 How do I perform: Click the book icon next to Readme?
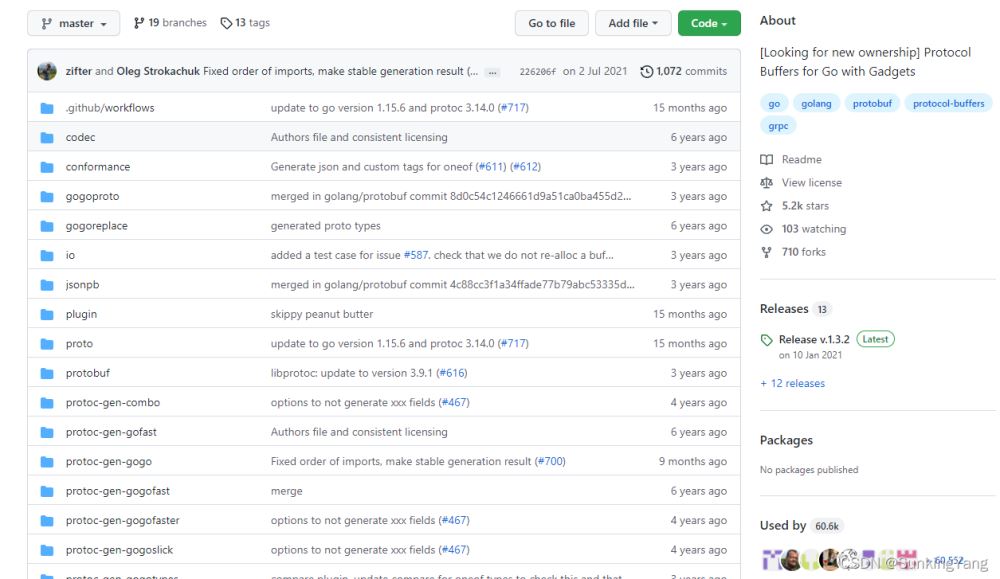(767, 160)
